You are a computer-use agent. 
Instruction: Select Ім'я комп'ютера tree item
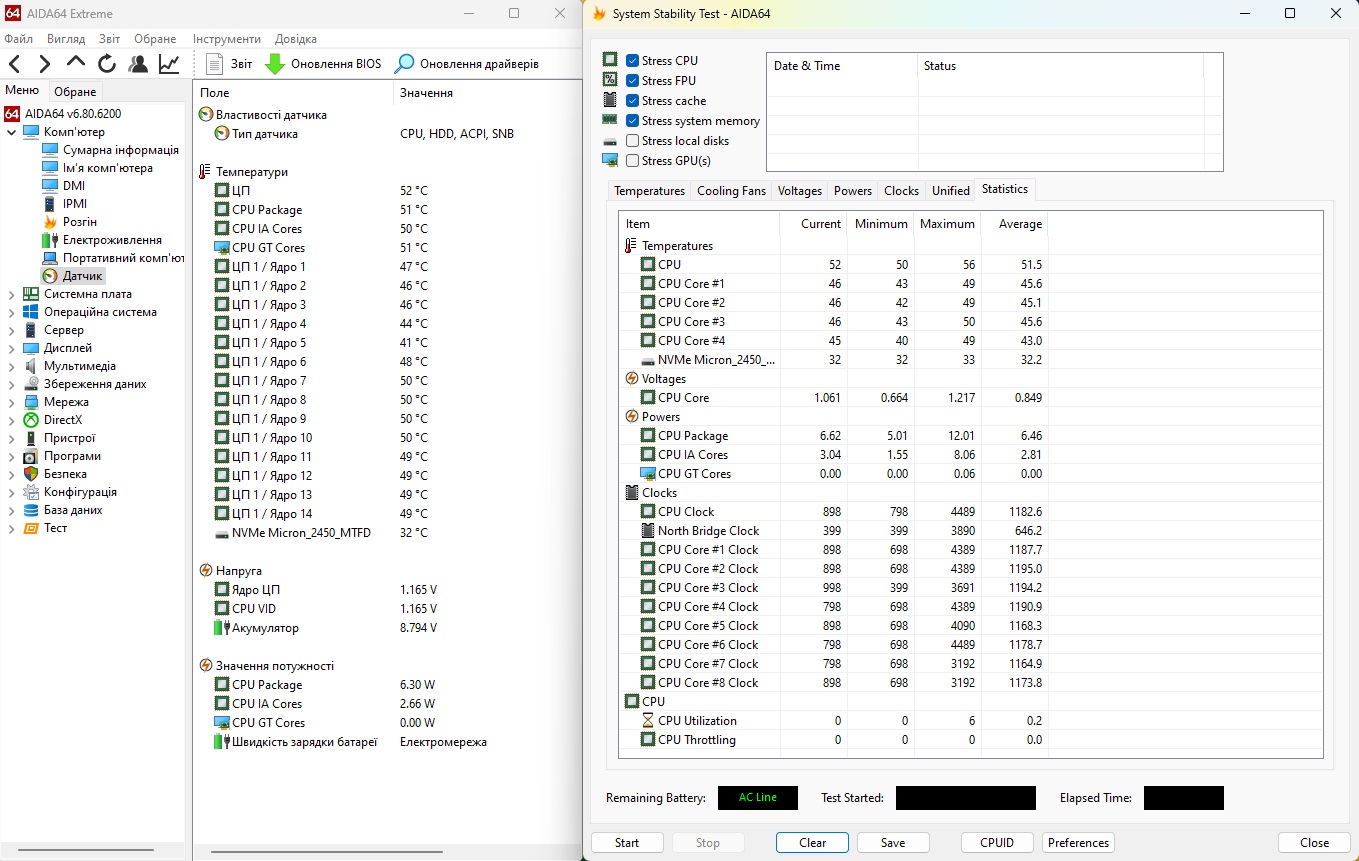coord(107,168)
